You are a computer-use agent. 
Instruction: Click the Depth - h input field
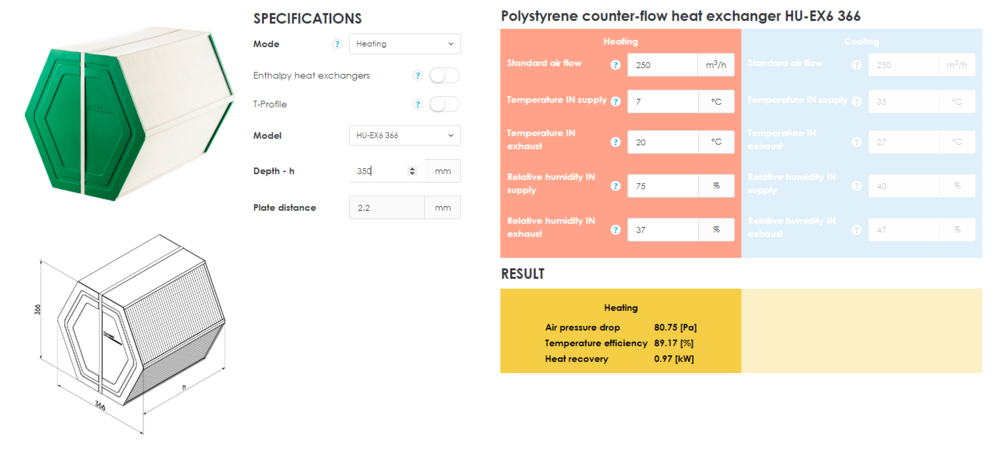click(x=378, y=171)
